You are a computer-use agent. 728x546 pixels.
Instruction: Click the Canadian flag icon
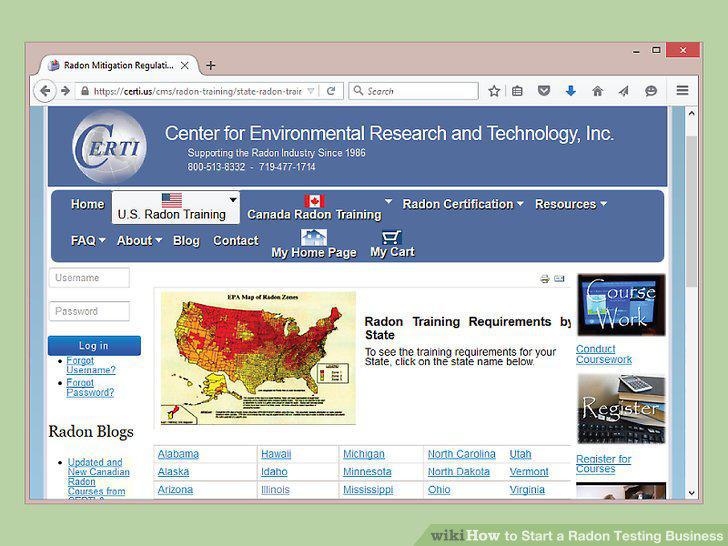(314, 201)
